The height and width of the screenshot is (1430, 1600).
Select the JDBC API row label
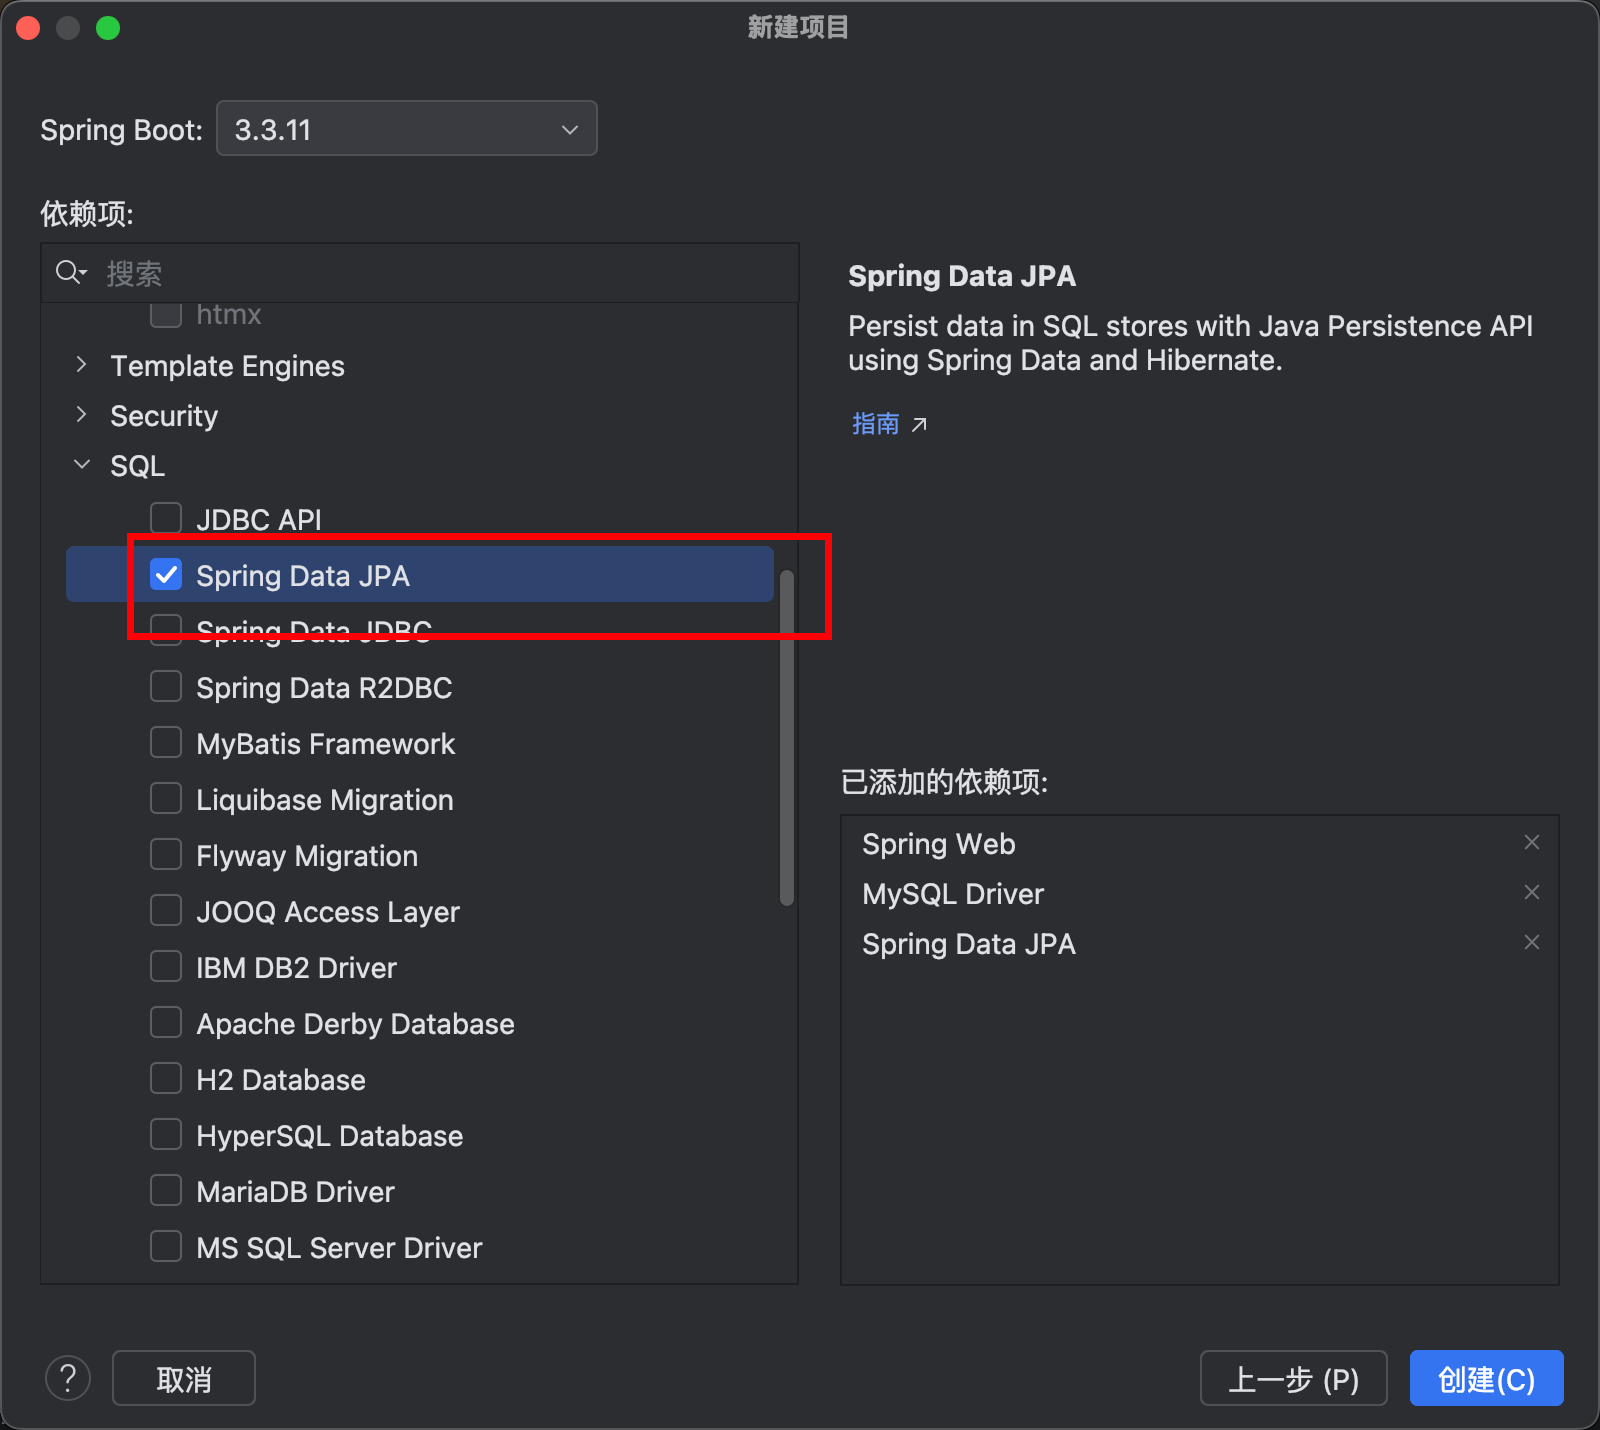(259, 520)
